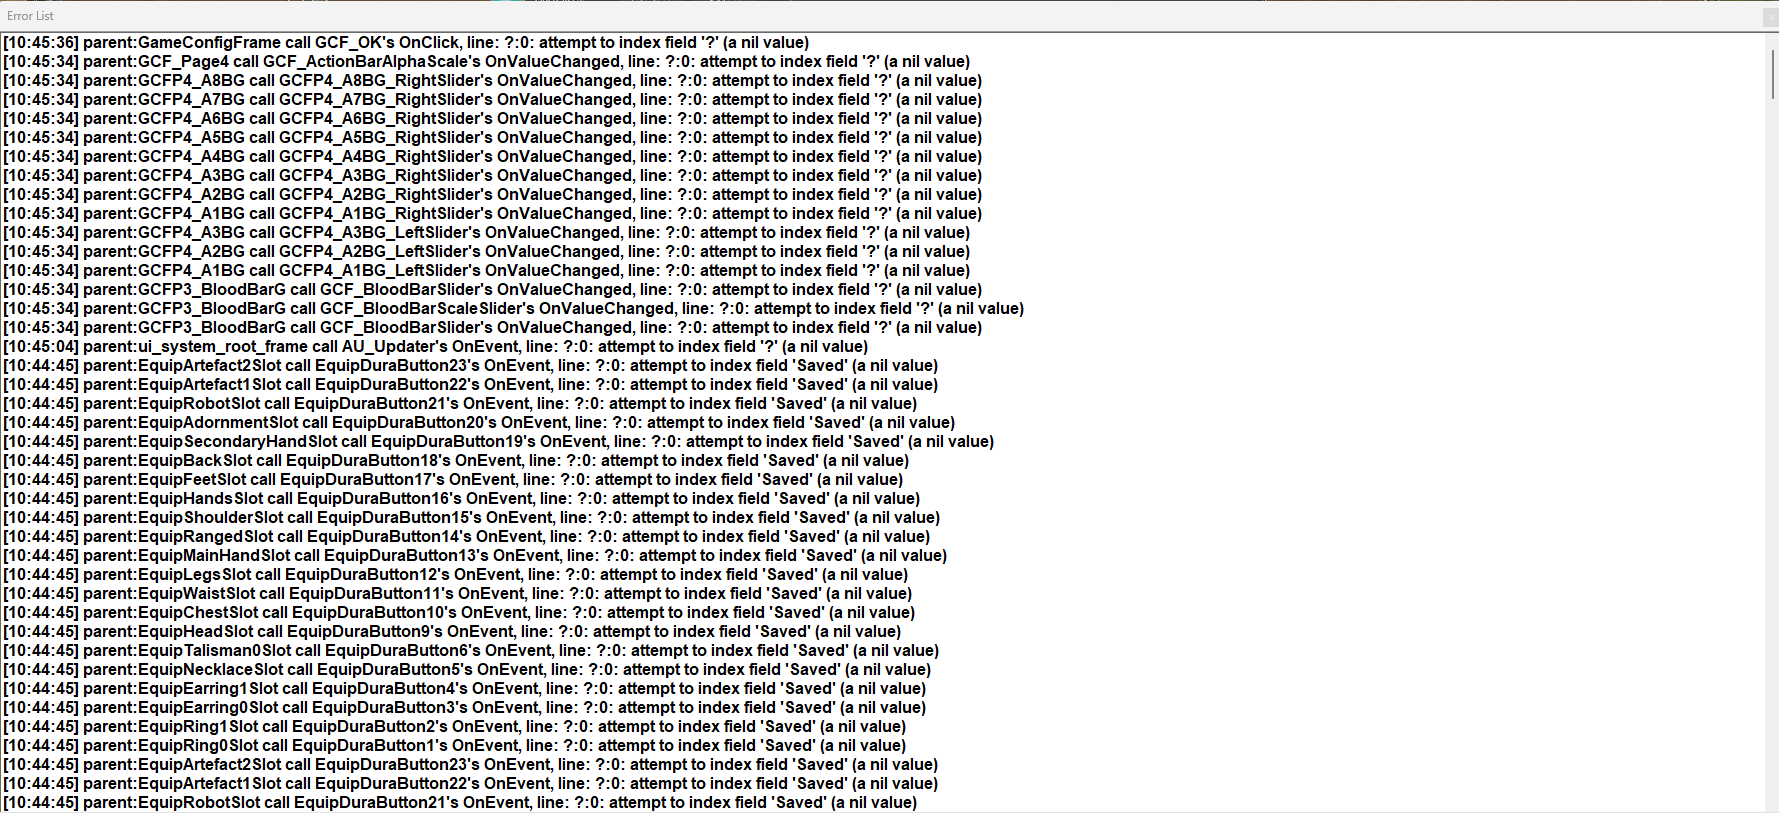Pick the GCFP4_A5BG_RightSlider error line
This screenshot has height=814, width=1779.
[493, 138]
